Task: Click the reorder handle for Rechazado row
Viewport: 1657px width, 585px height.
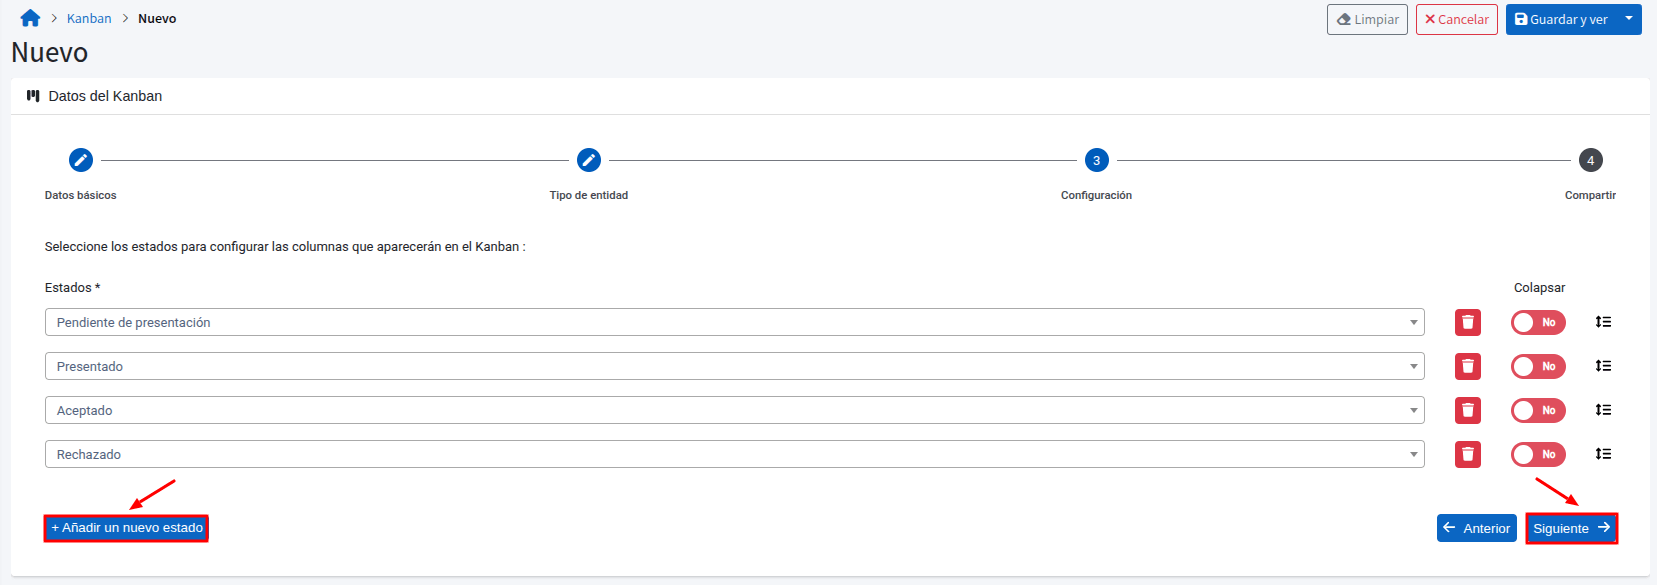Action: click(x=1603, y=454)
